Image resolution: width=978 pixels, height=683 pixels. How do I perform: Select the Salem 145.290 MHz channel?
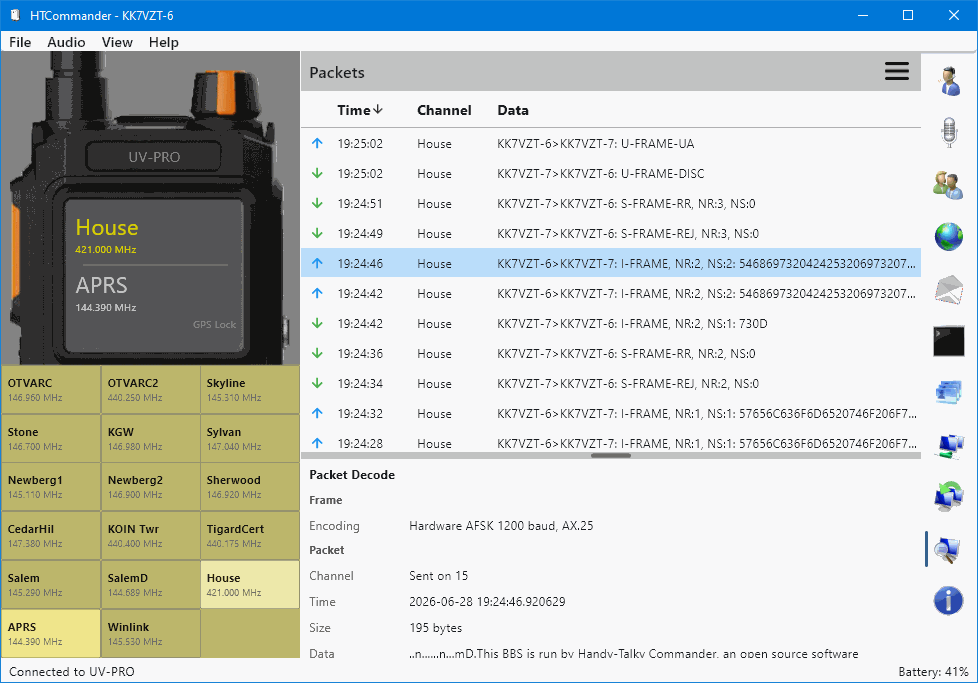pos(51,584)
